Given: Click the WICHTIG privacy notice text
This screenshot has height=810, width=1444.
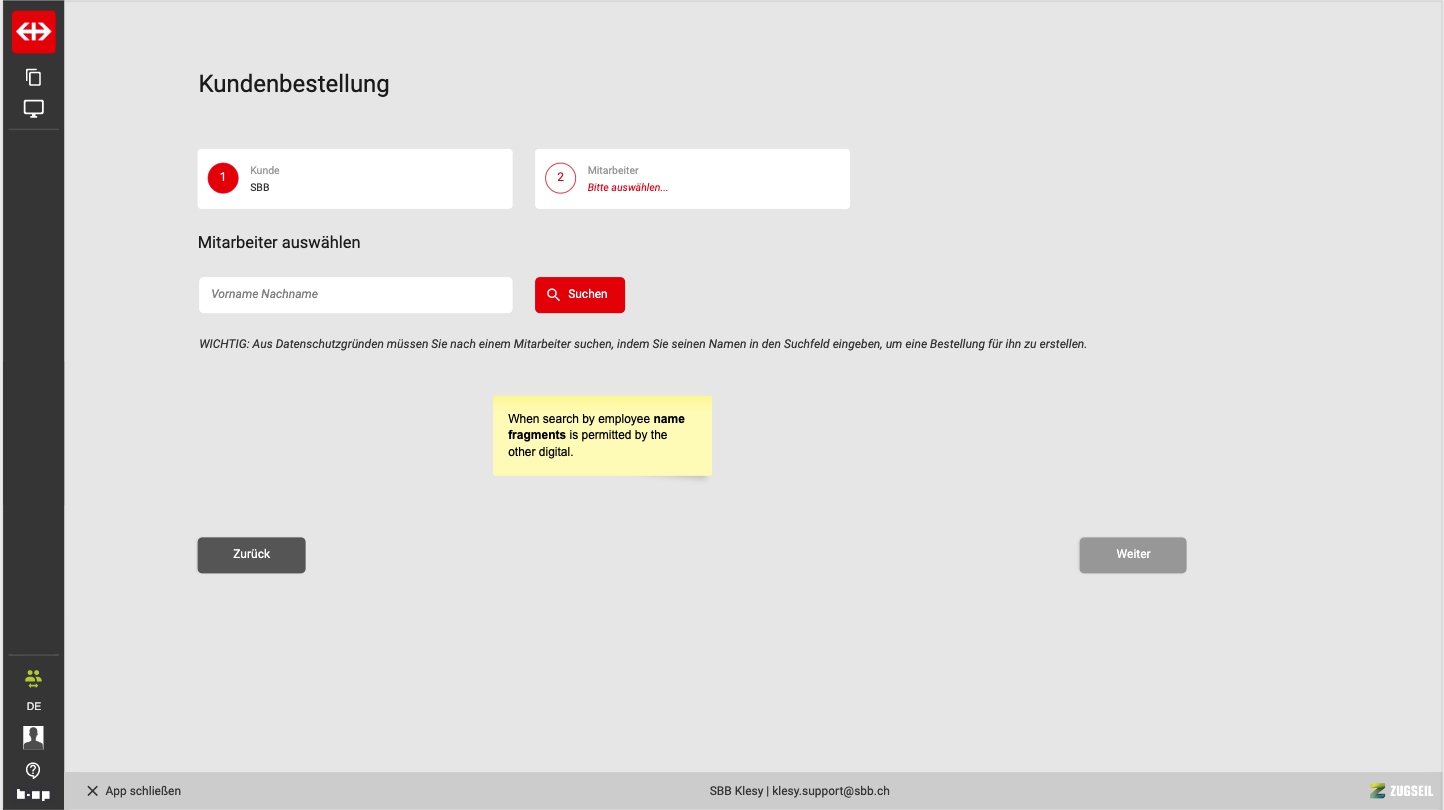Looking at the screenshot, I should click(x=642, y=344).
